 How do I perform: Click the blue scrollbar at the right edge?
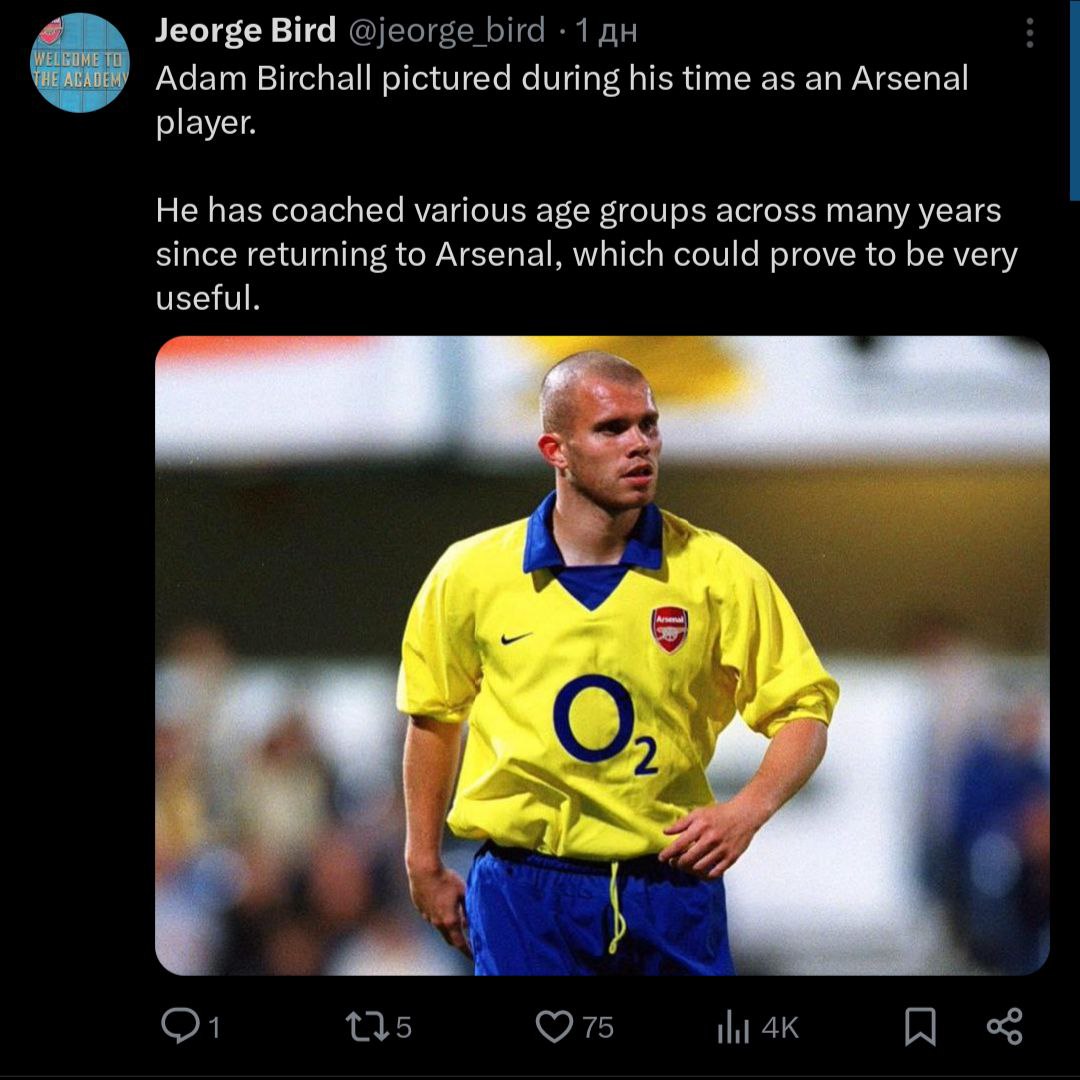tap(1074, 100)
